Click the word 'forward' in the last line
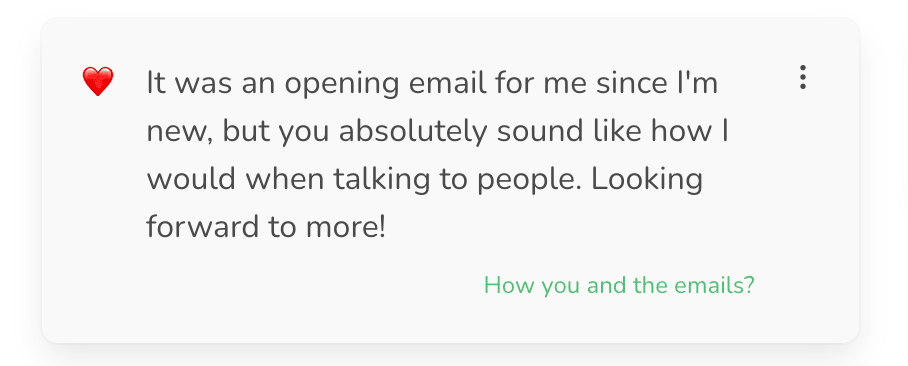Screen dimensions: 908x366 [203, 228]
